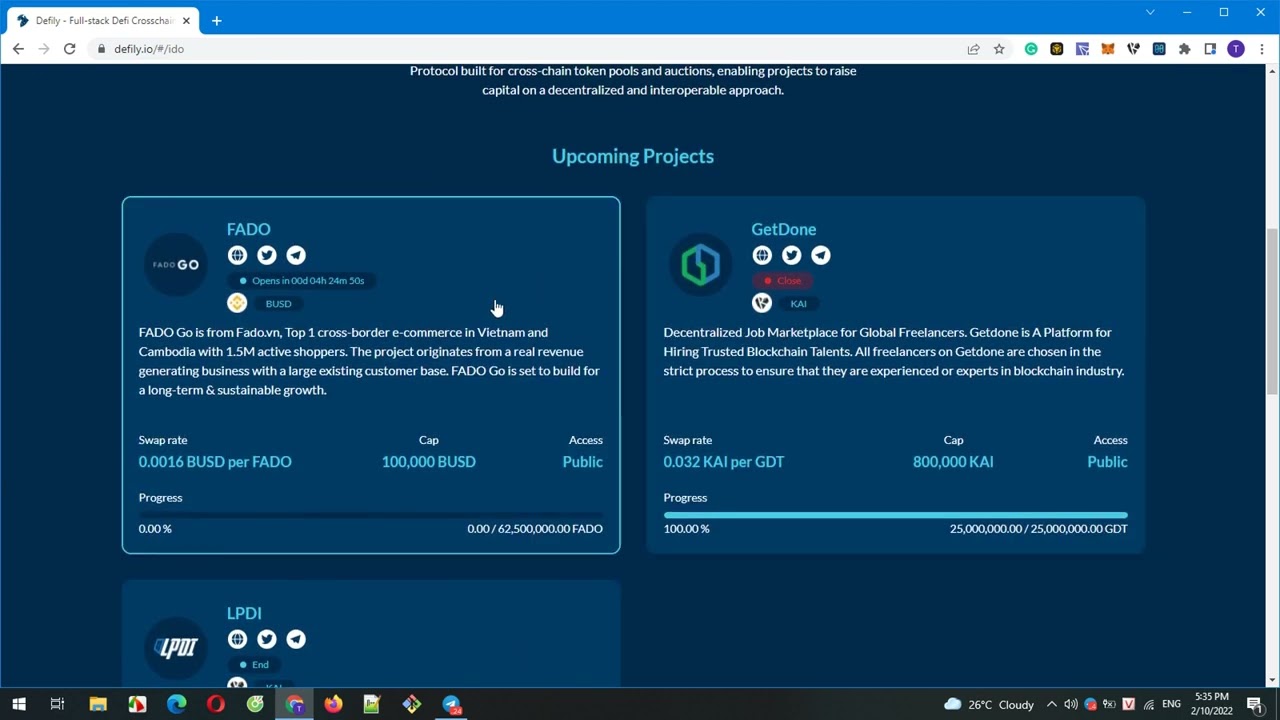Viewport: 1280px width, 720px height.
Task: Open Chrome tab search dropdown arrow
Action: [x=1150, y=12]
